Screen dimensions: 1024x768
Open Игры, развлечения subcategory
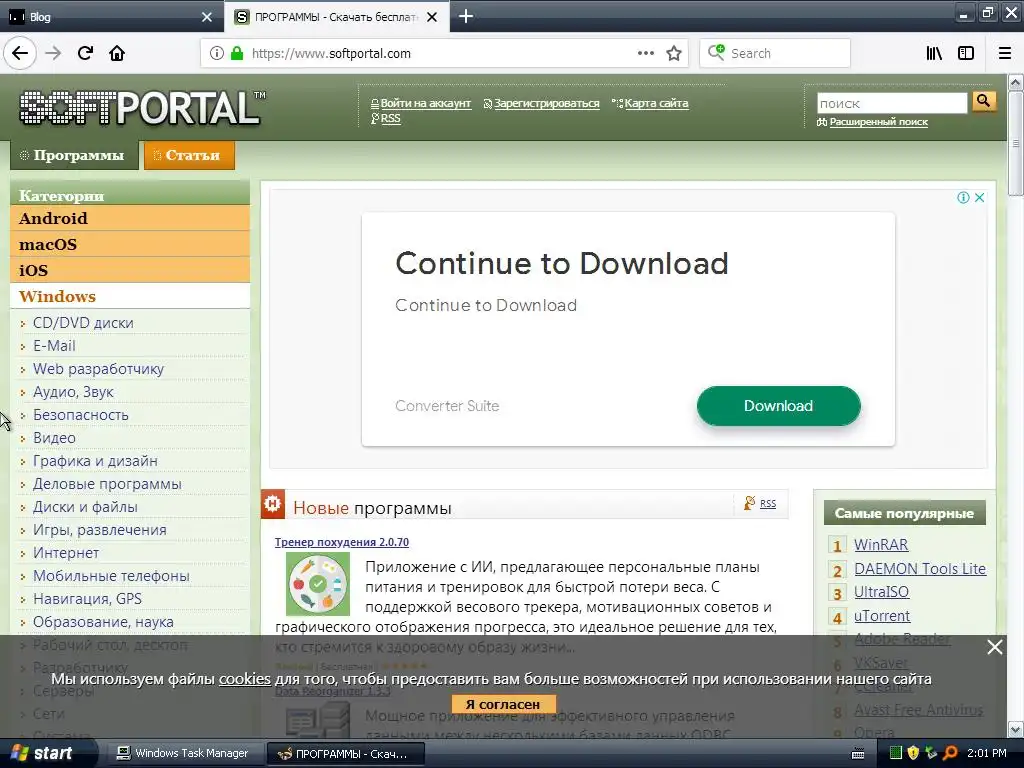99,530
